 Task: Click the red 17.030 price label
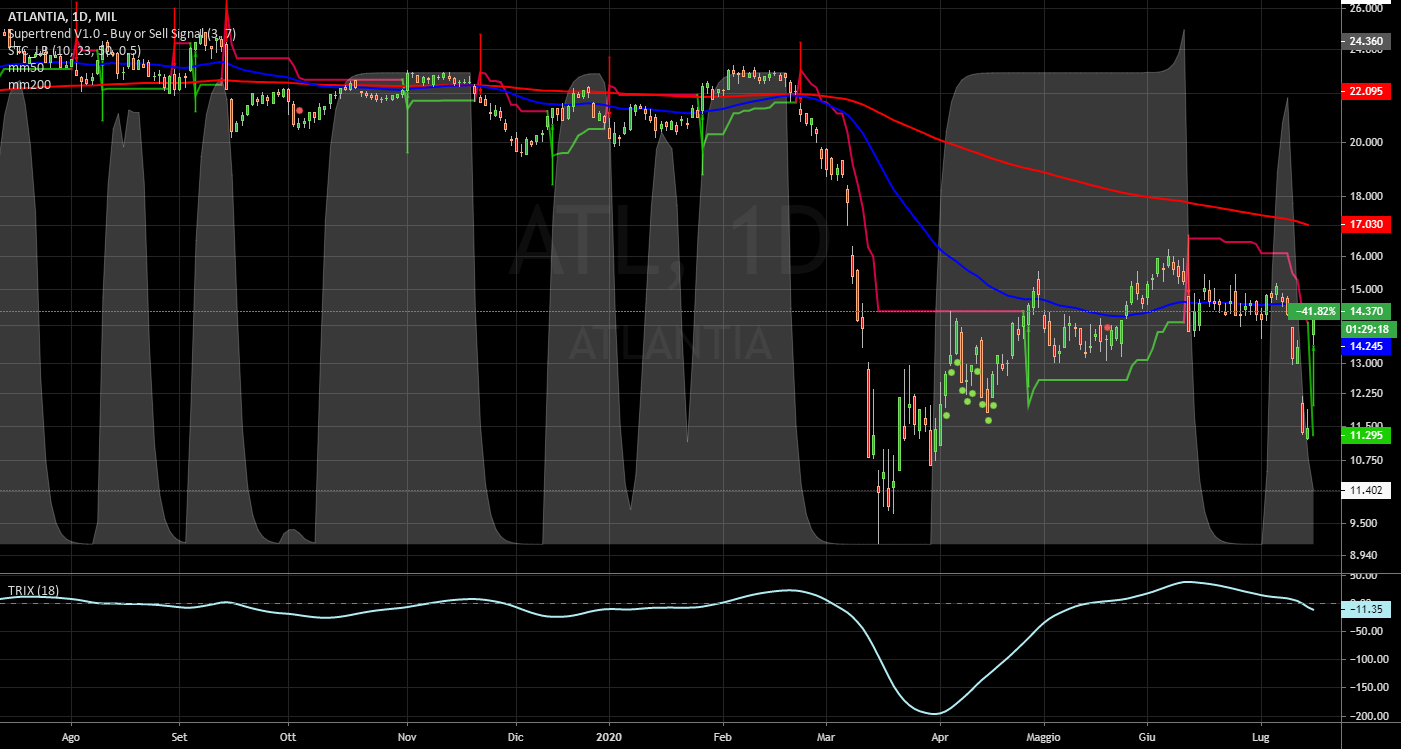[1366, 224]
